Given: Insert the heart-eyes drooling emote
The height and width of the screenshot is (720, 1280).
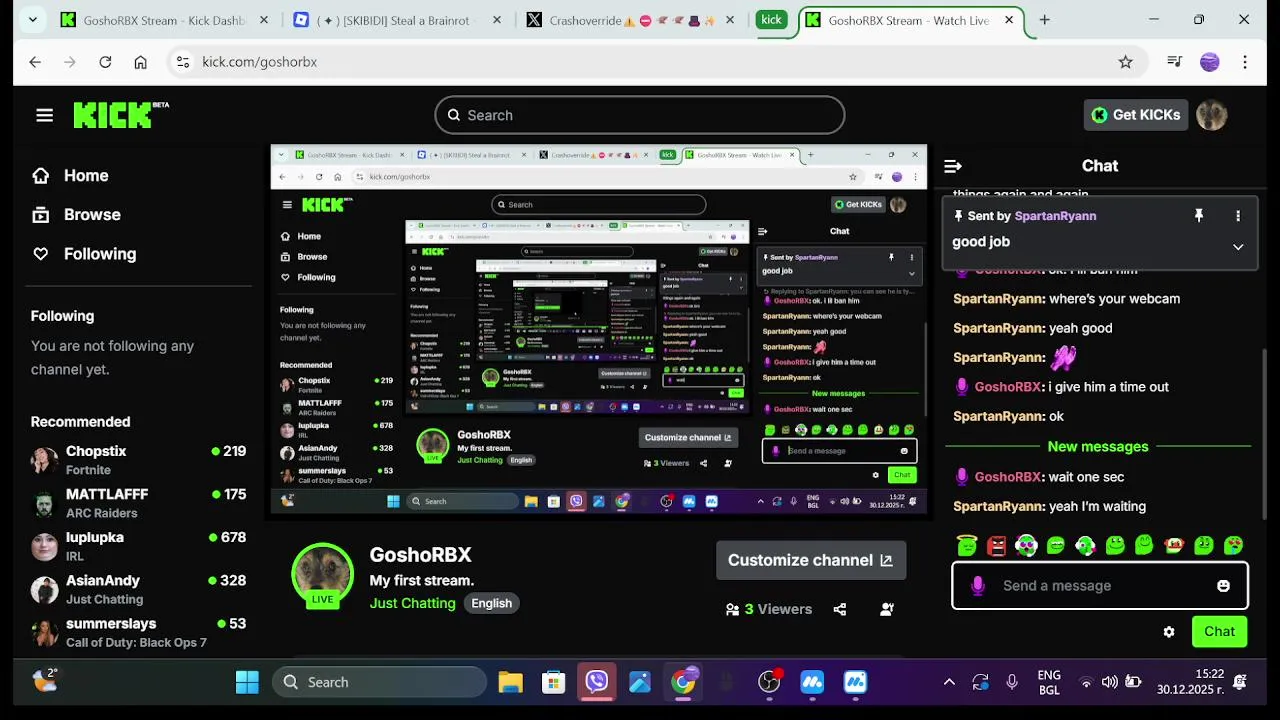Looking at the screenshot, I should [1234, 545].
